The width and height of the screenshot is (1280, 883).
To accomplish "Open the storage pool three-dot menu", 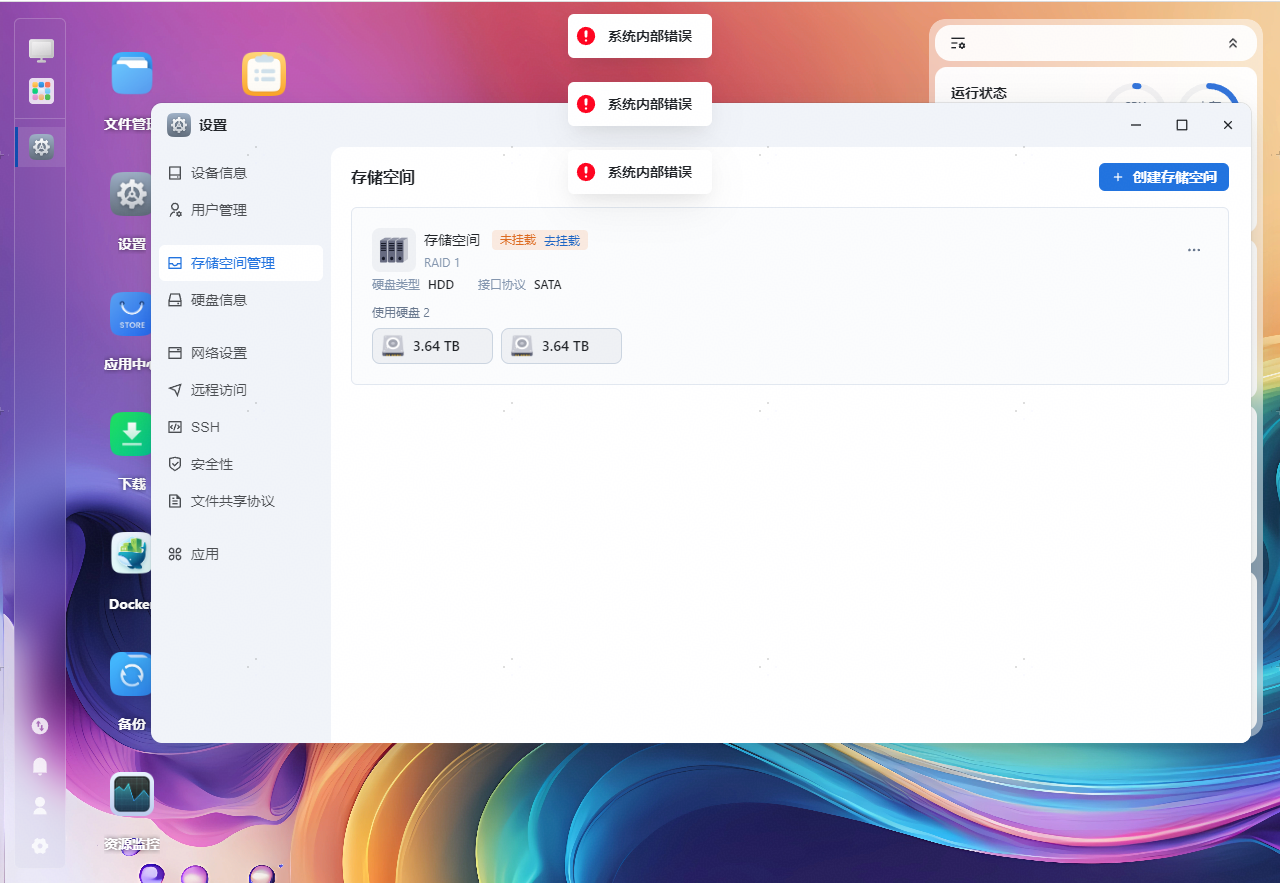I will [1194, 250].
